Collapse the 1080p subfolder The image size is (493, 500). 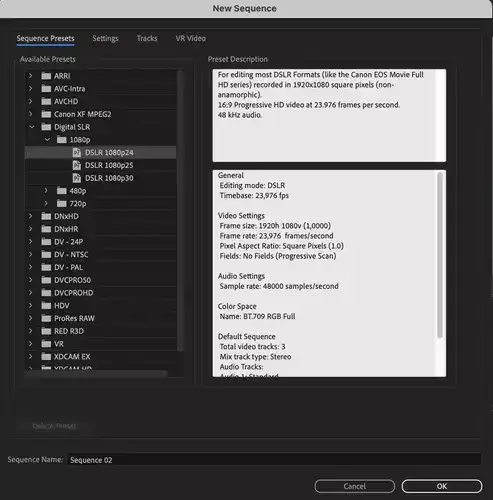pos(47,140)
